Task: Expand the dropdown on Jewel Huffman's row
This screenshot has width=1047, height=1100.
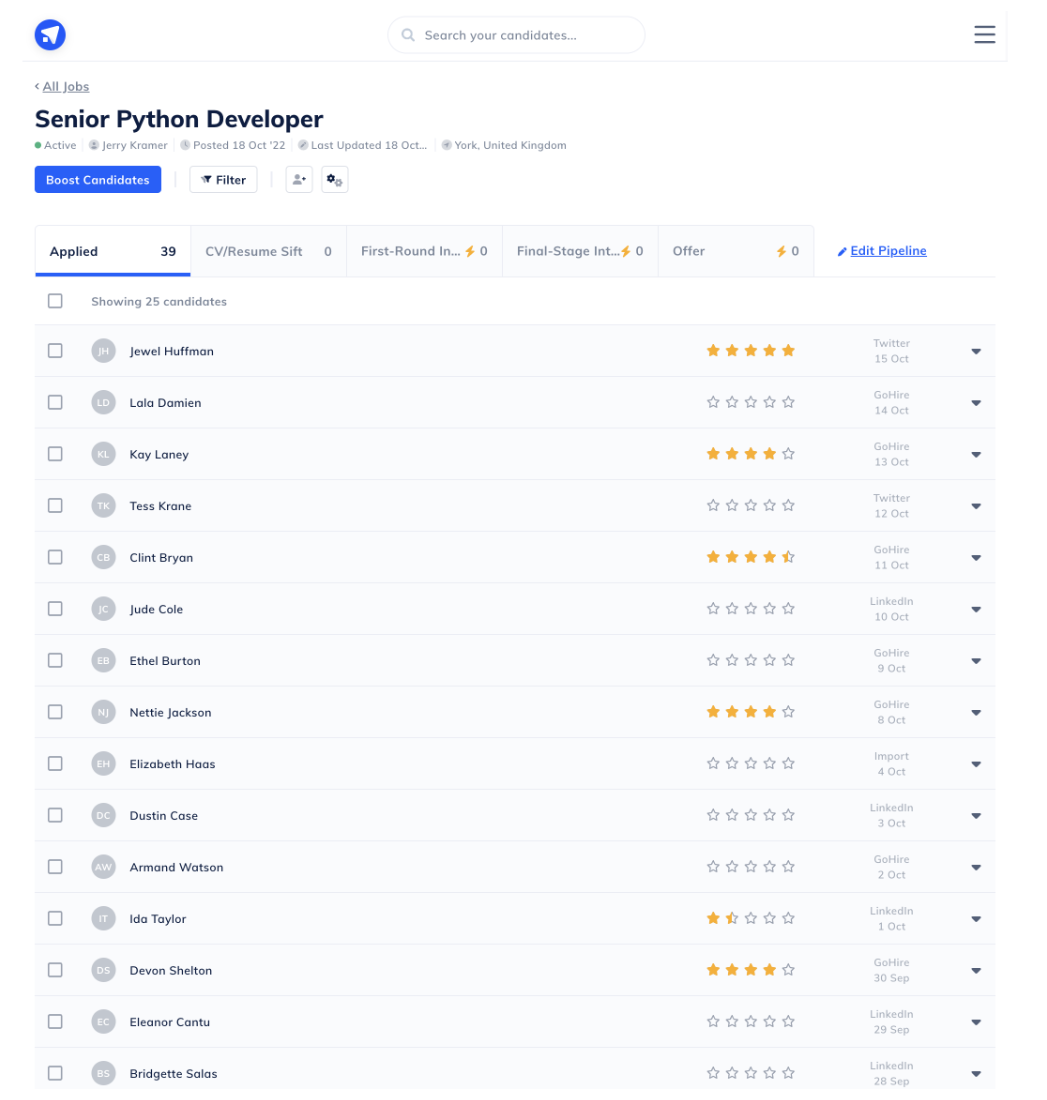Action: [975, 351]
